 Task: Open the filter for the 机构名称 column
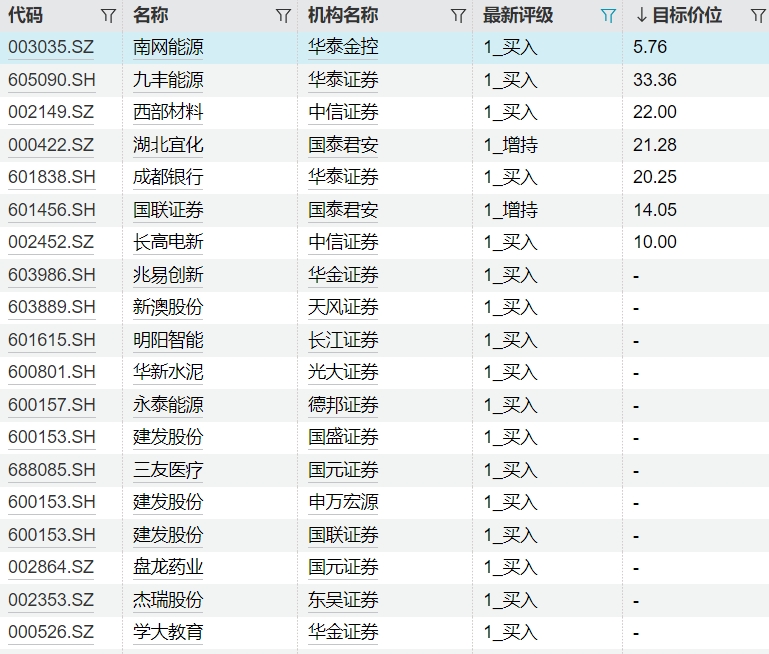458,16
